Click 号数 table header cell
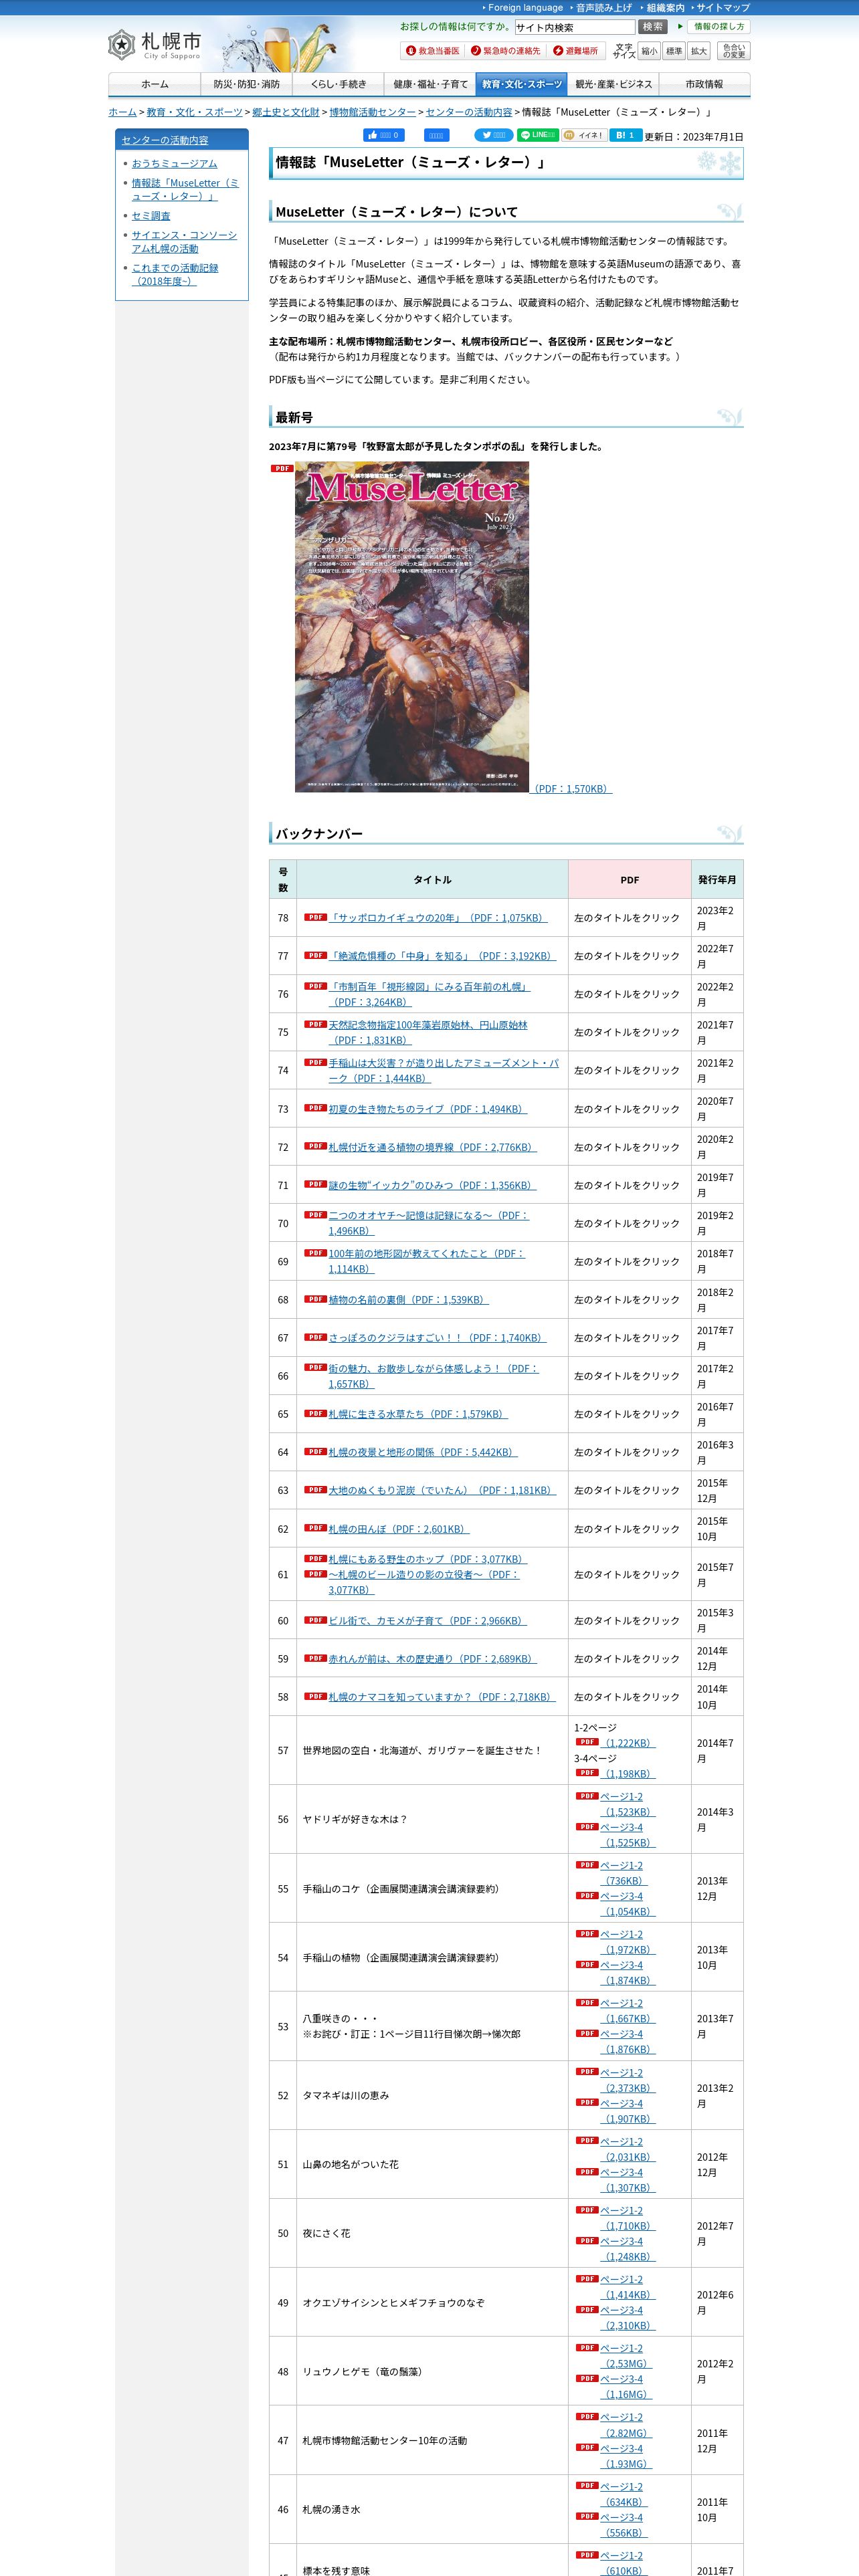859x2576 pixels. (x=283, y=879)
